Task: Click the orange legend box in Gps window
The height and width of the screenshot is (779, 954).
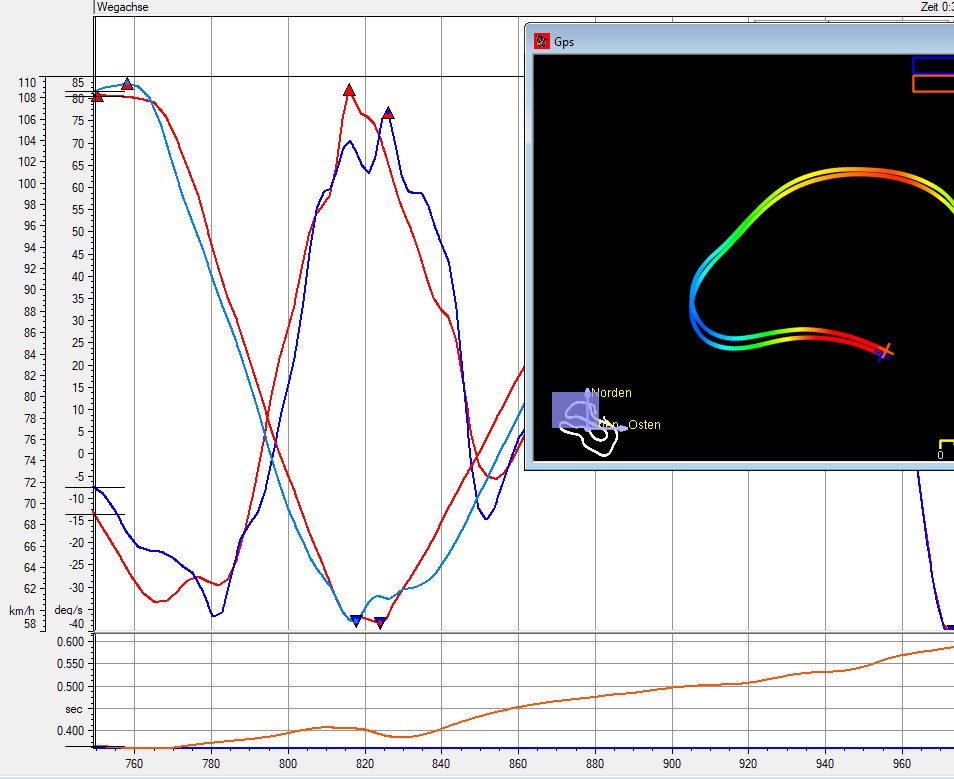Action: tap(932, 84)
